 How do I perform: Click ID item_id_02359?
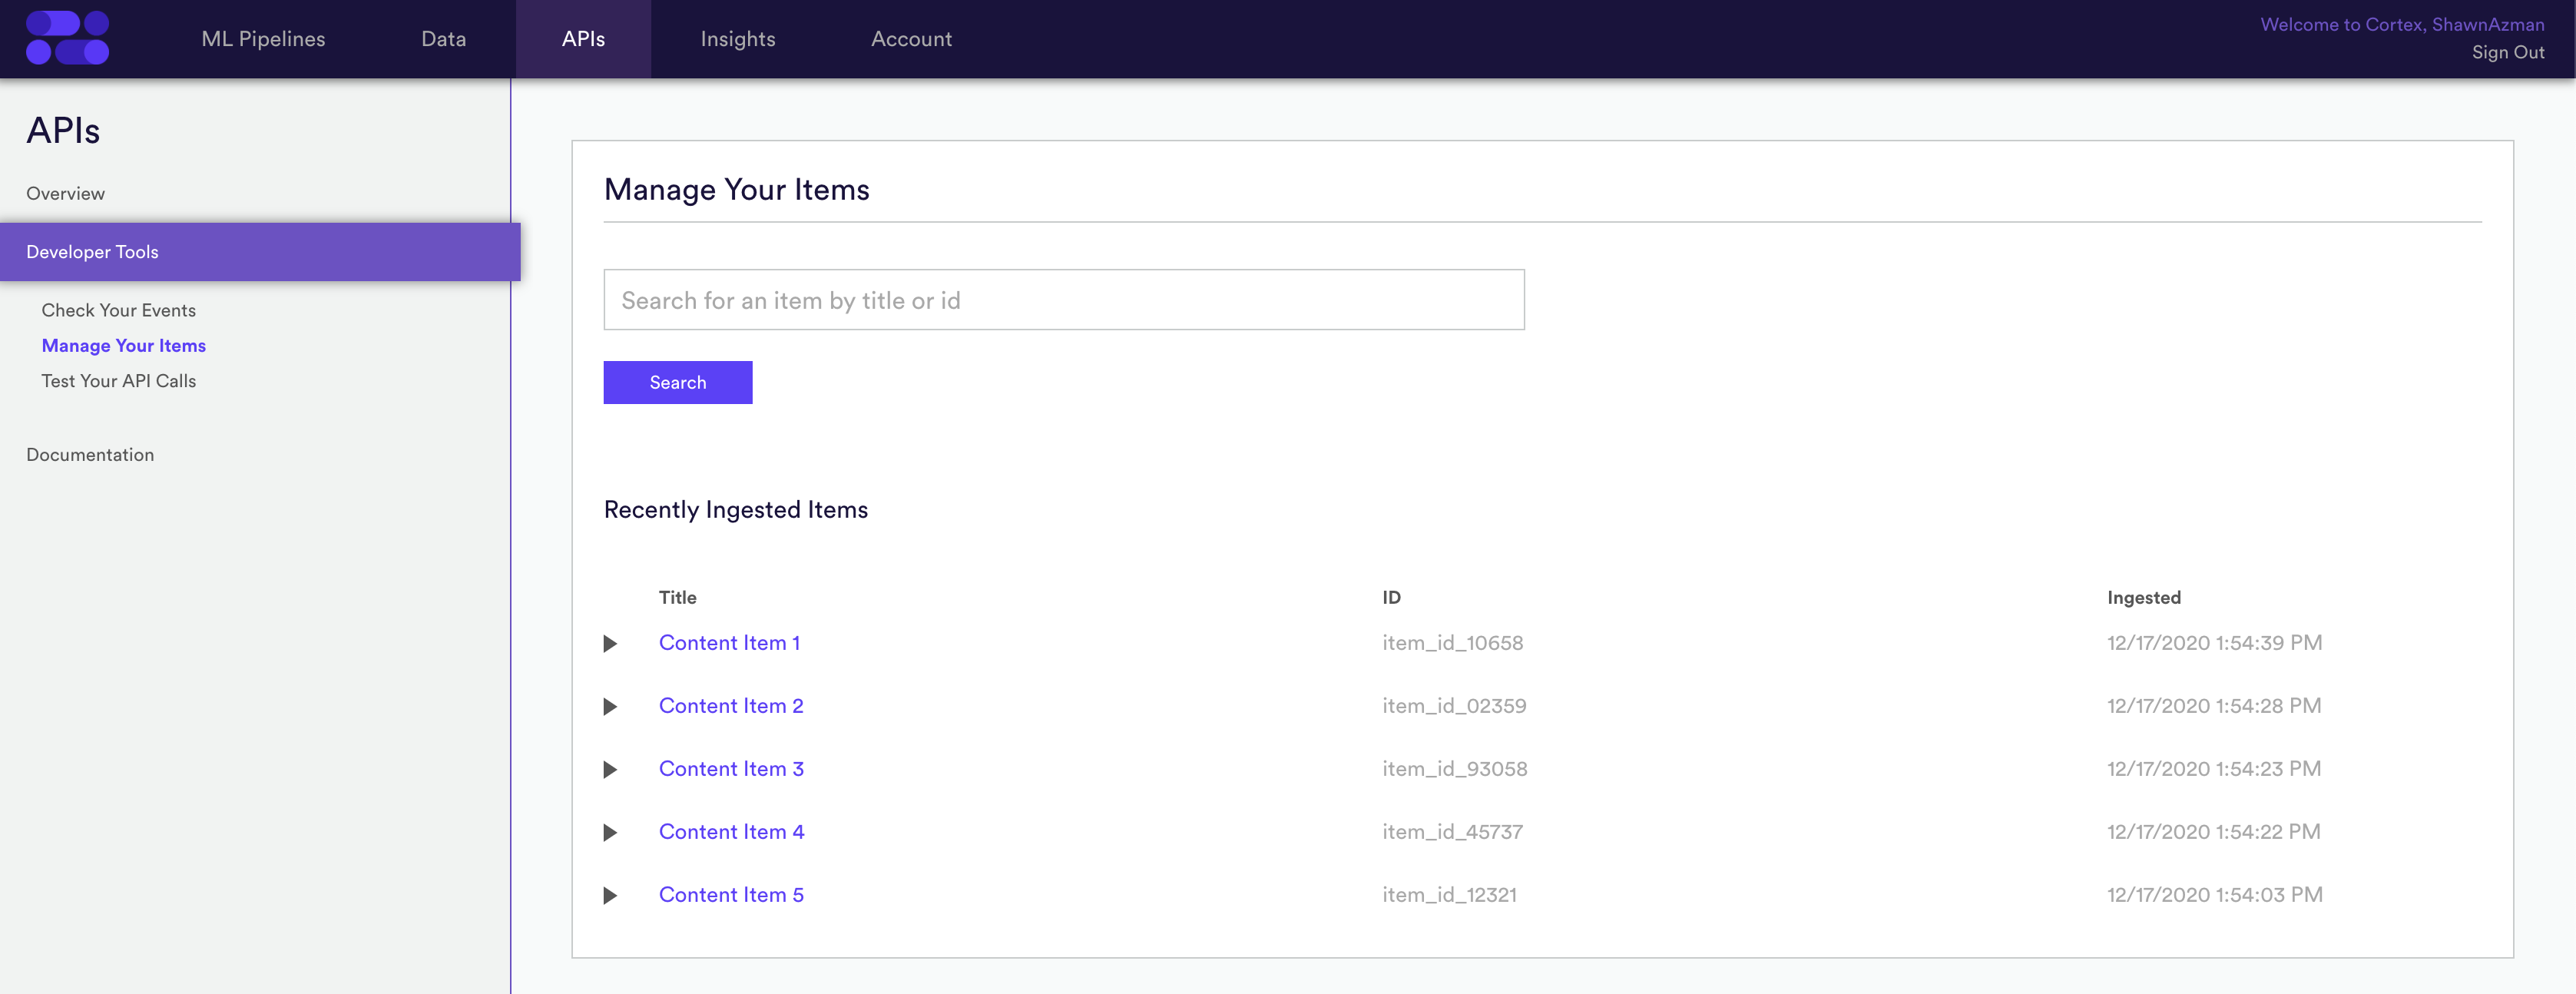[x=1454, y=706]
